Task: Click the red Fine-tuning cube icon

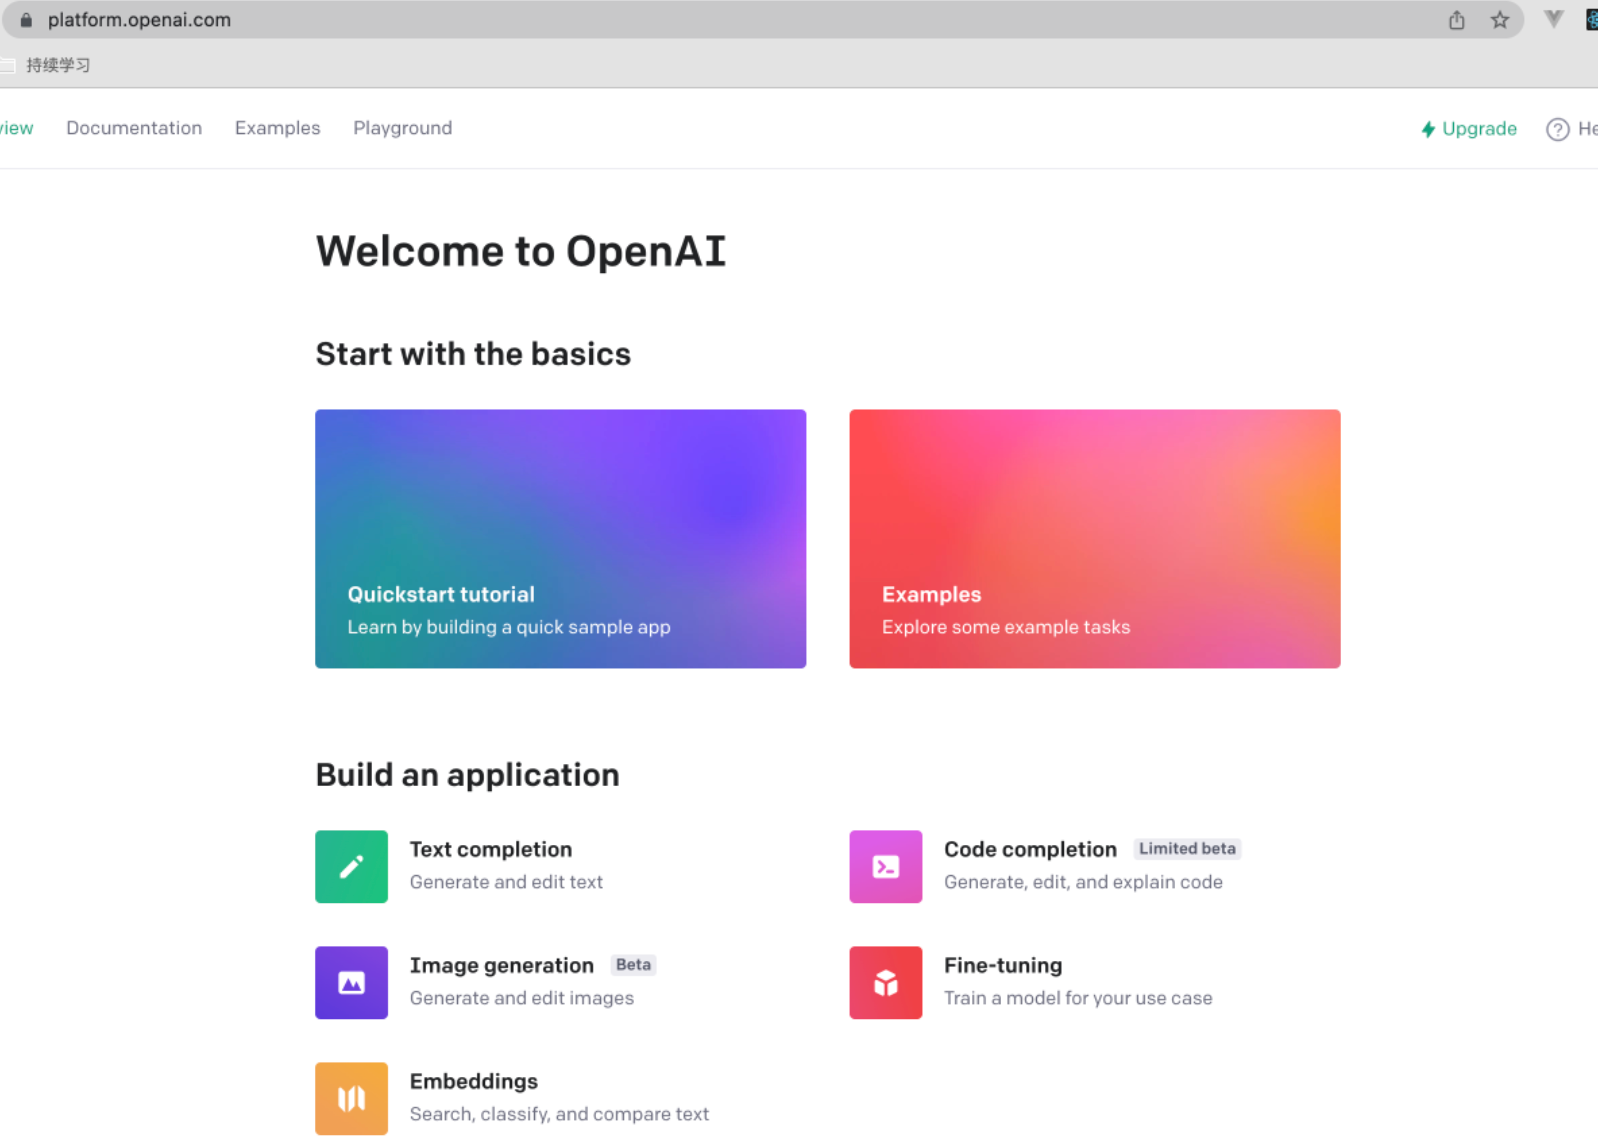Action: pyautogui.click(x=886, y=983)
